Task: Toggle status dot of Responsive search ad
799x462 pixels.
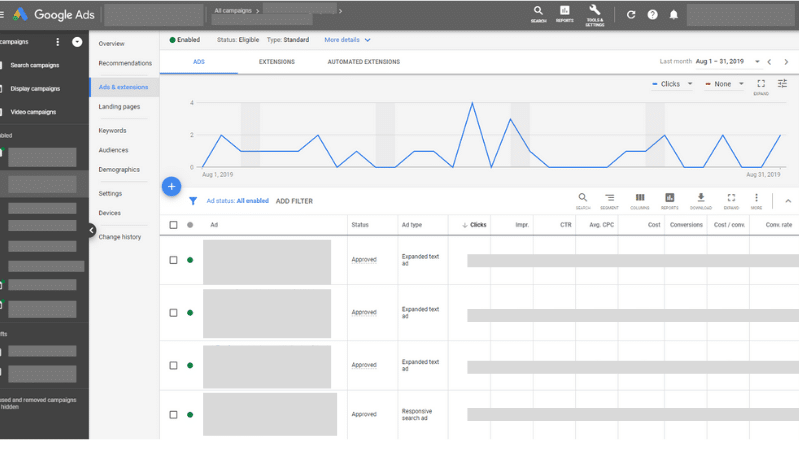Action: pos(190,415)
